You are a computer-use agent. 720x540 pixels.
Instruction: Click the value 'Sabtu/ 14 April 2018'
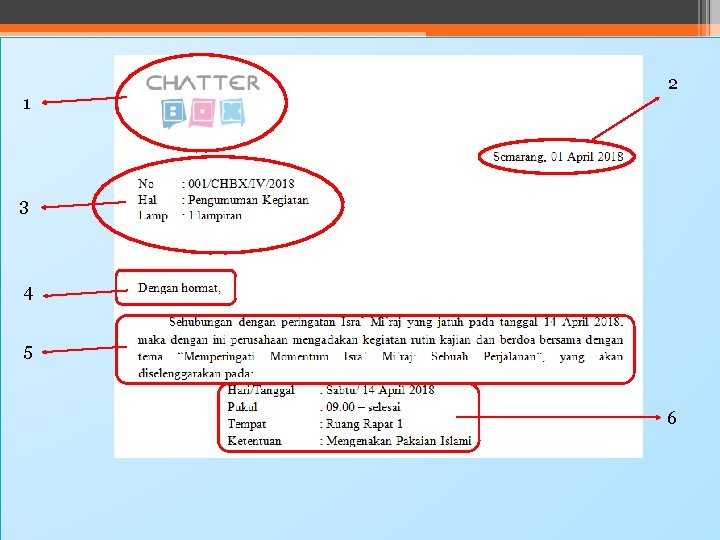tap(380, 390)
